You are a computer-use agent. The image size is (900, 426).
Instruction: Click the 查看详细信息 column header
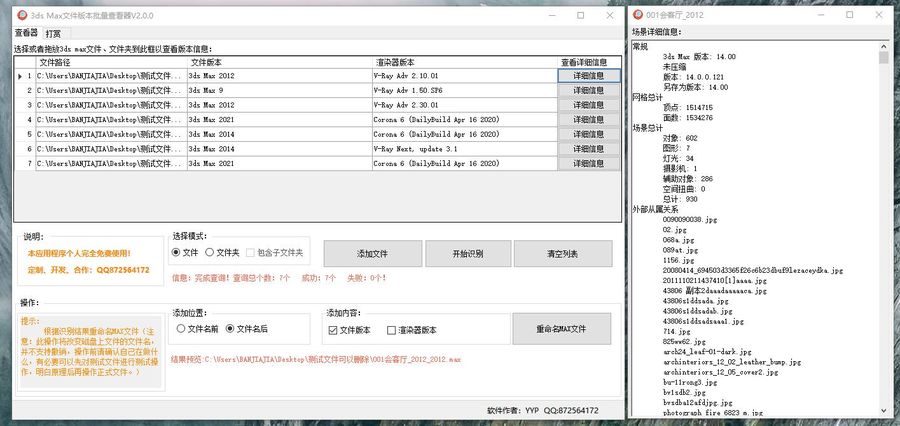(x=588, y=62)
